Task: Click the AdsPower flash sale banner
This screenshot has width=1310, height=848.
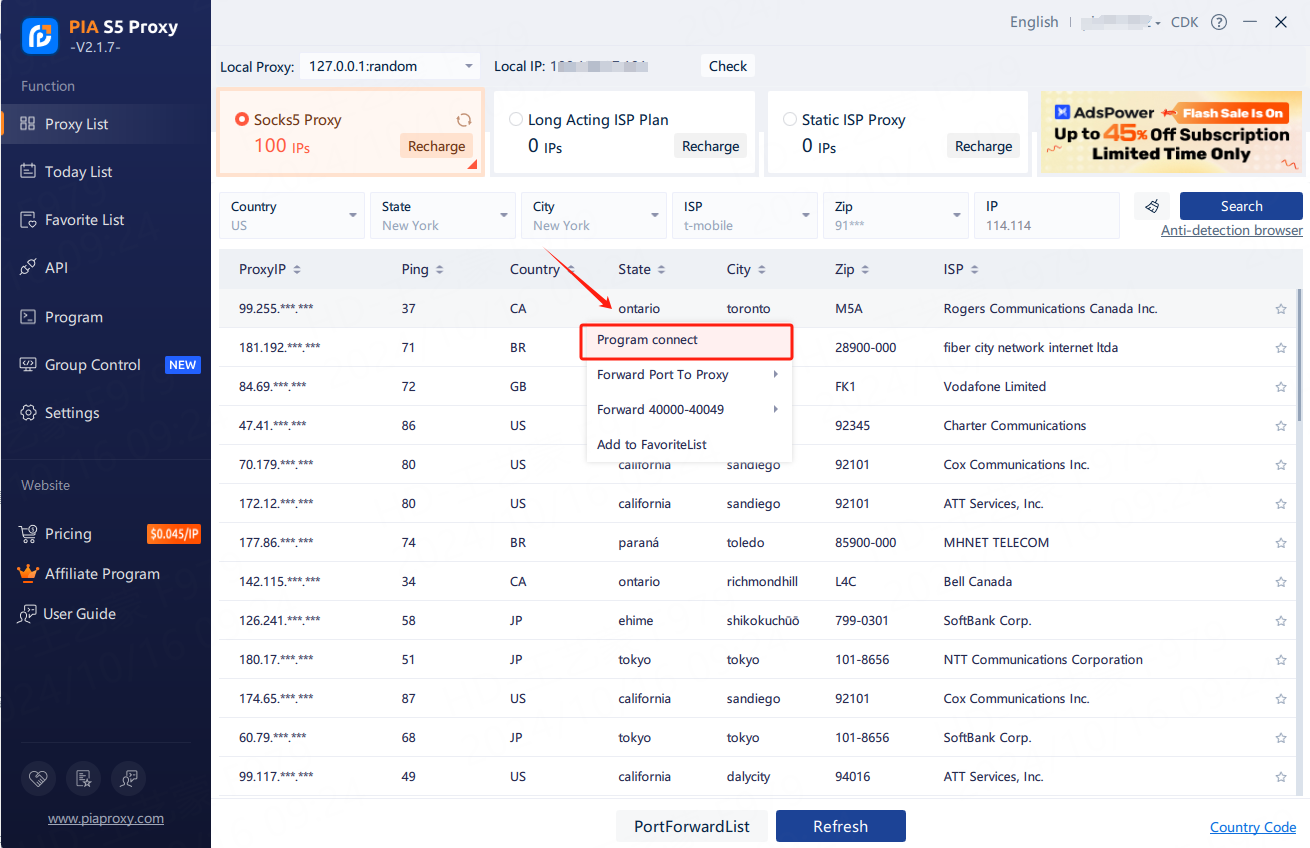Action: 1172,134
